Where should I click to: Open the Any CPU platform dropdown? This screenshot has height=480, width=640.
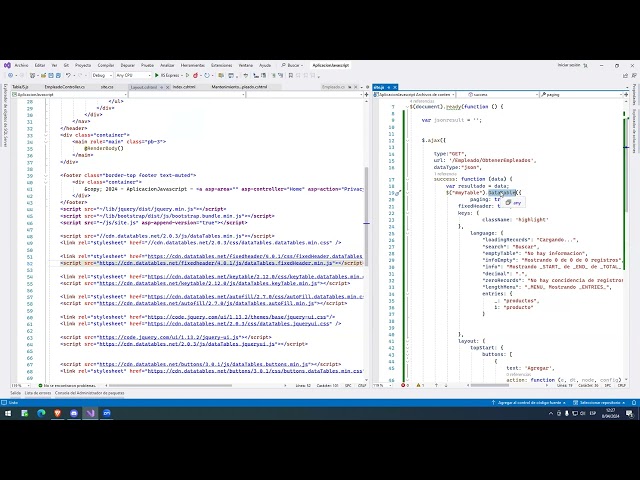(x=133, y=76)
